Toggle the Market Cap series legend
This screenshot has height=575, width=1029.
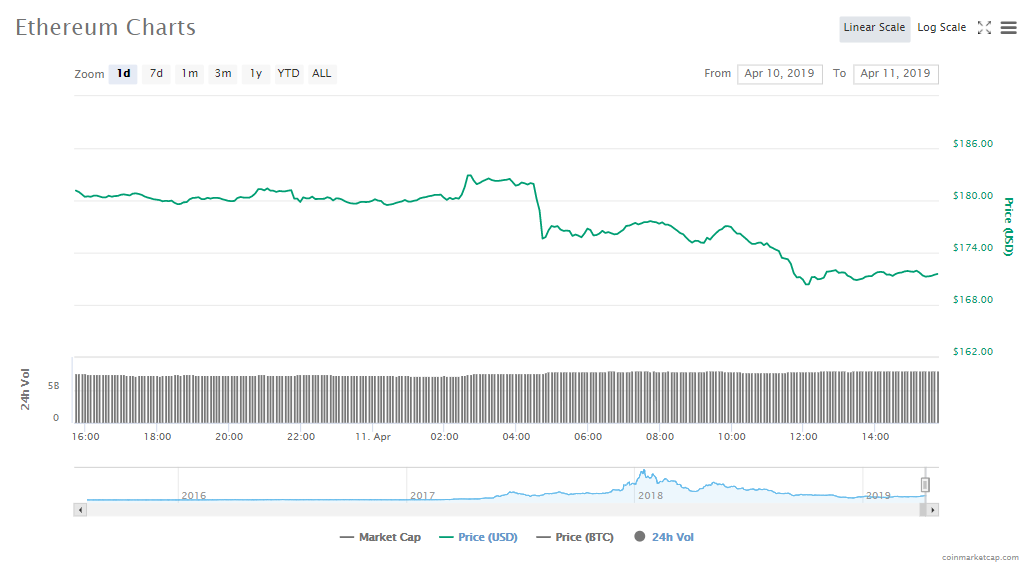[380, 538]
